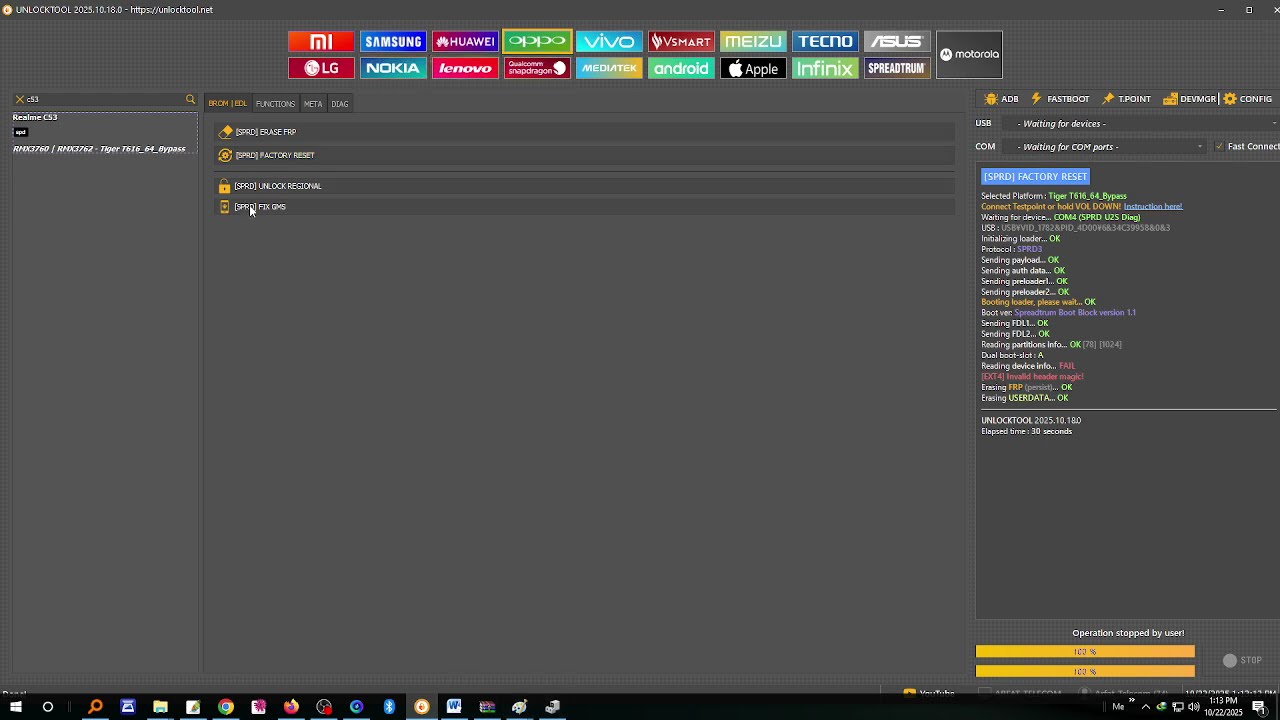Run [SPRD] UNLOCK REGIONAL operation
This screenshot has height=720, width=1280.
[x=585, y=186]
